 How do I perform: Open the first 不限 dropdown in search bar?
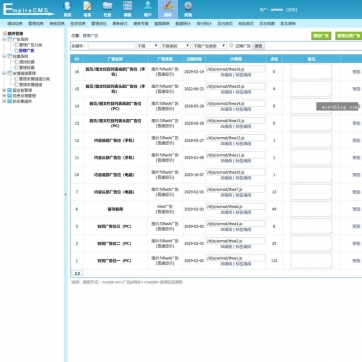pos(147,46)
